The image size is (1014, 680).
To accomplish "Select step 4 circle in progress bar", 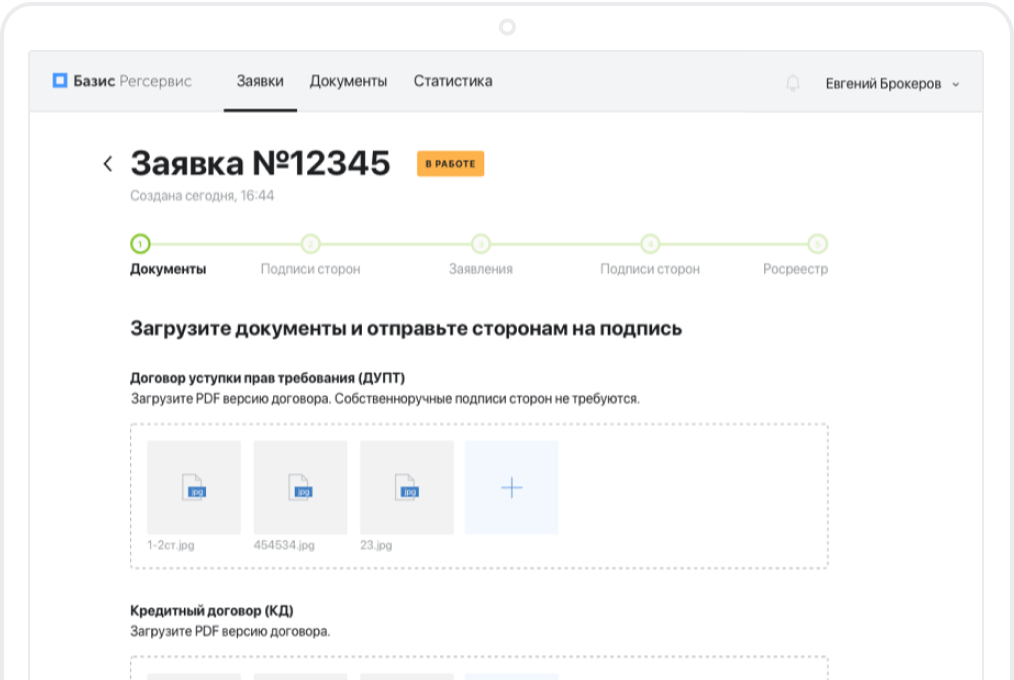I will pyautogui.click(x=650, y=244).
